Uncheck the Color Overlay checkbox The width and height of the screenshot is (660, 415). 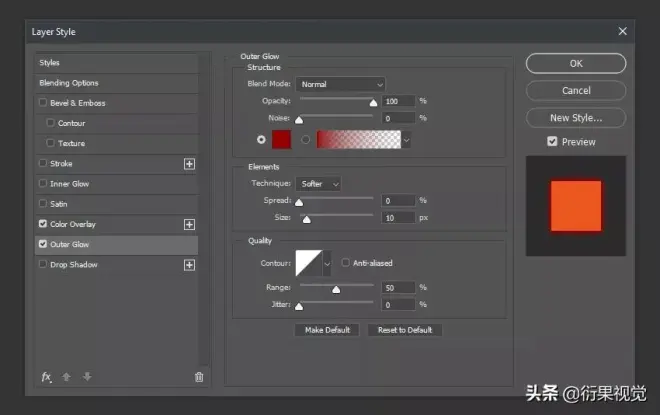pos(43,223)
